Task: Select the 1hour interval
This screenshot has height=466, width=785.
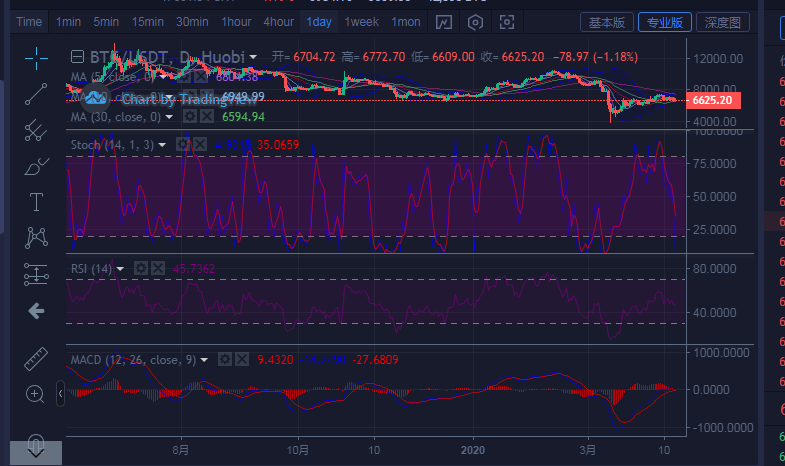Action: coord(236,22)
